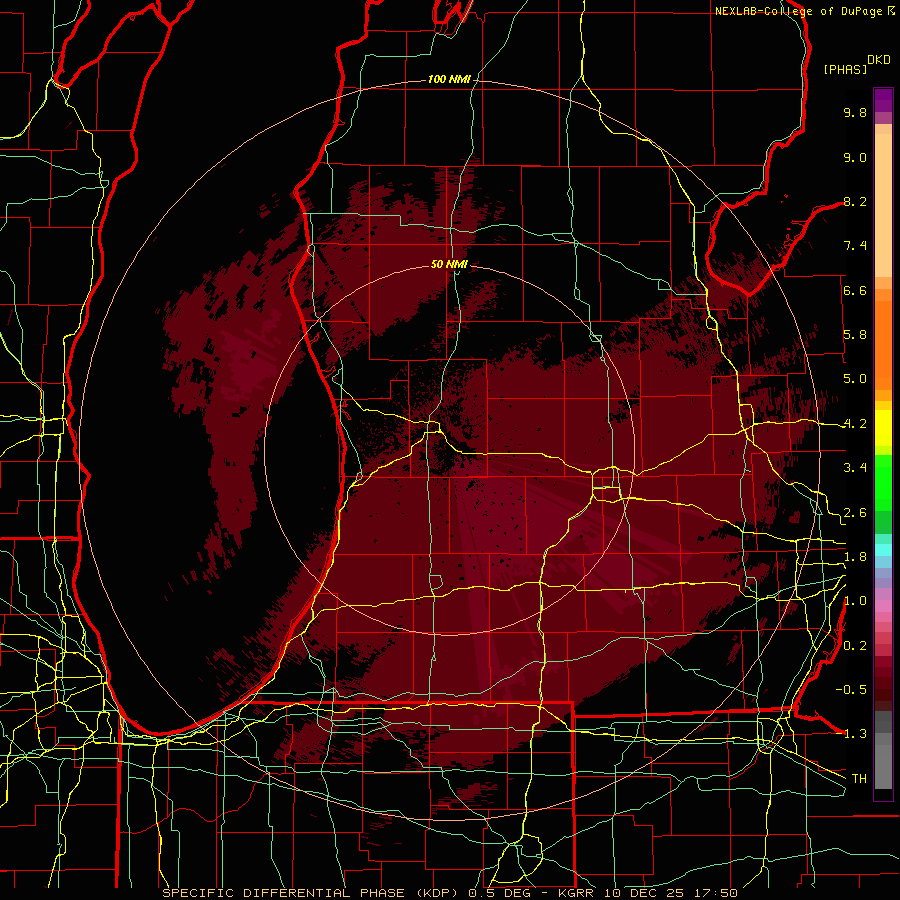This screenshot has height=900, width=900.
Task: Click the [PHAS] units label
Action: [x=845, y=70]
